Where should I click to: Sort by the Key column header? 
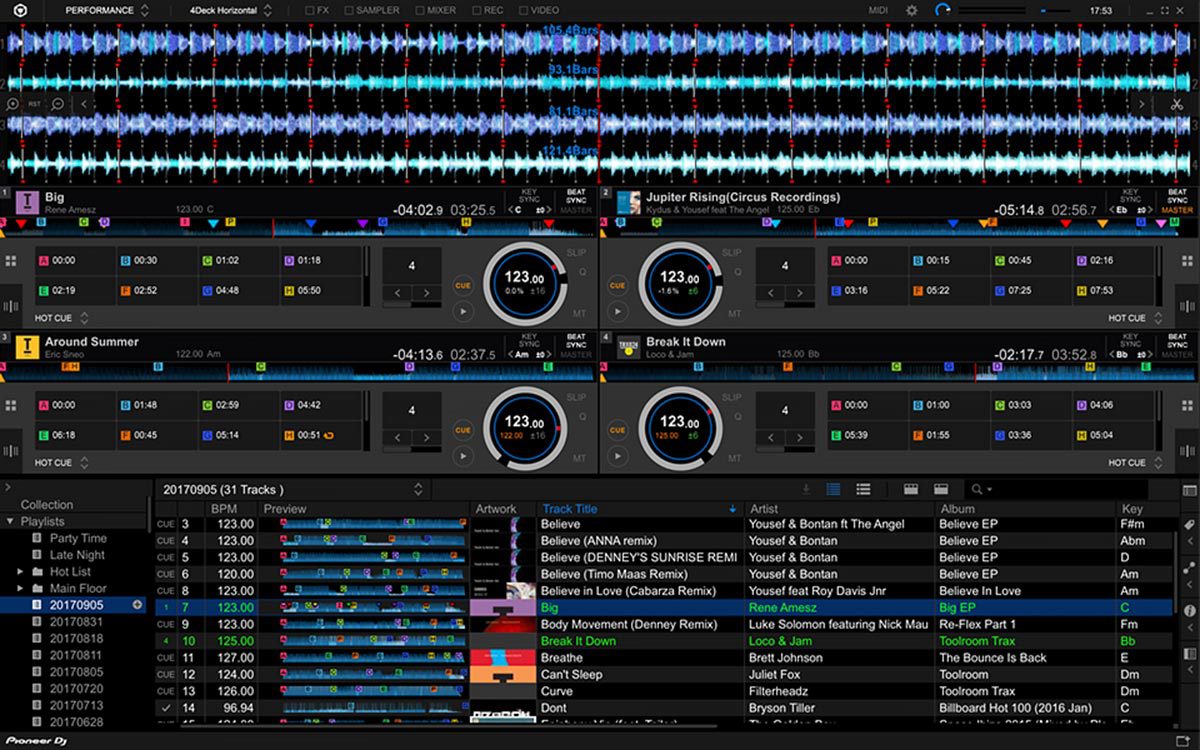[x=1145, y=509]
